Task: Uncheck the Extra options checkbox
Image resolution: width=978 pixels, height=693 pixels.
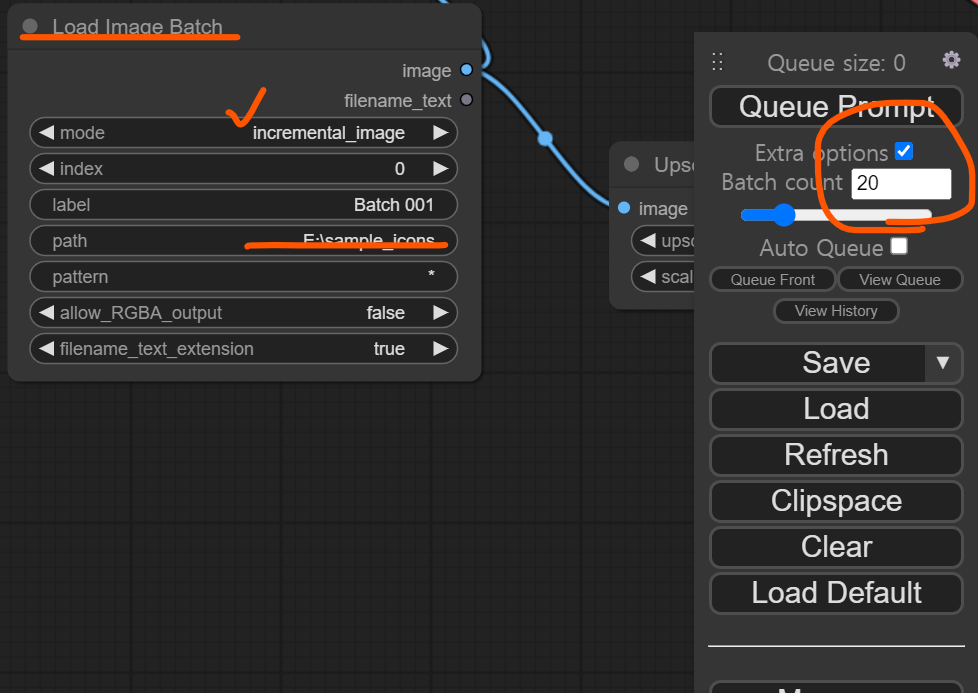Action: click(904, 152)
